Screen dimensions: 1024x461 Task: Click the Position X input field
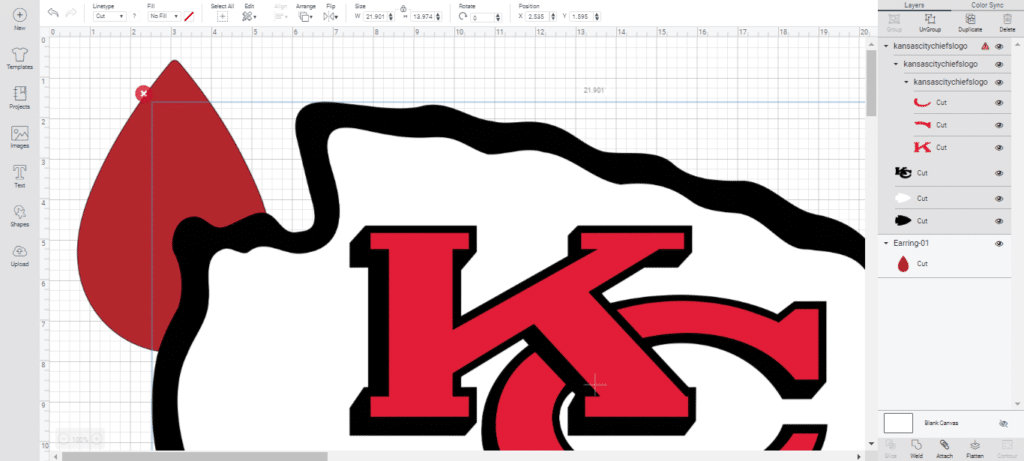537,16
